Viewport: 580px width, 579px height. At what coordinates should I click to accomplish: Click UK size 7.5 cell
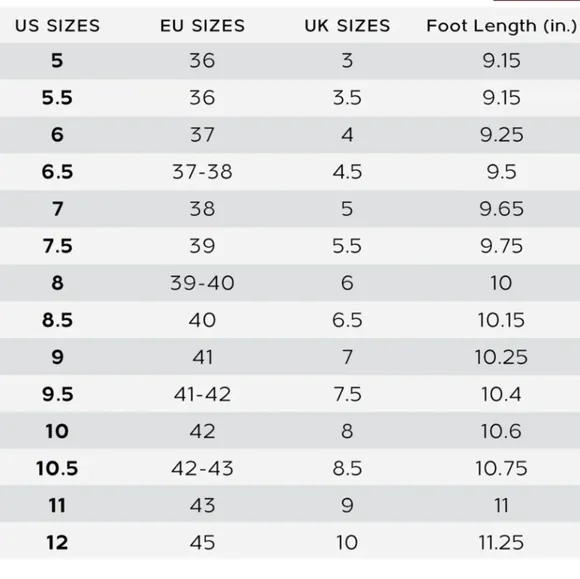(347, 394)
